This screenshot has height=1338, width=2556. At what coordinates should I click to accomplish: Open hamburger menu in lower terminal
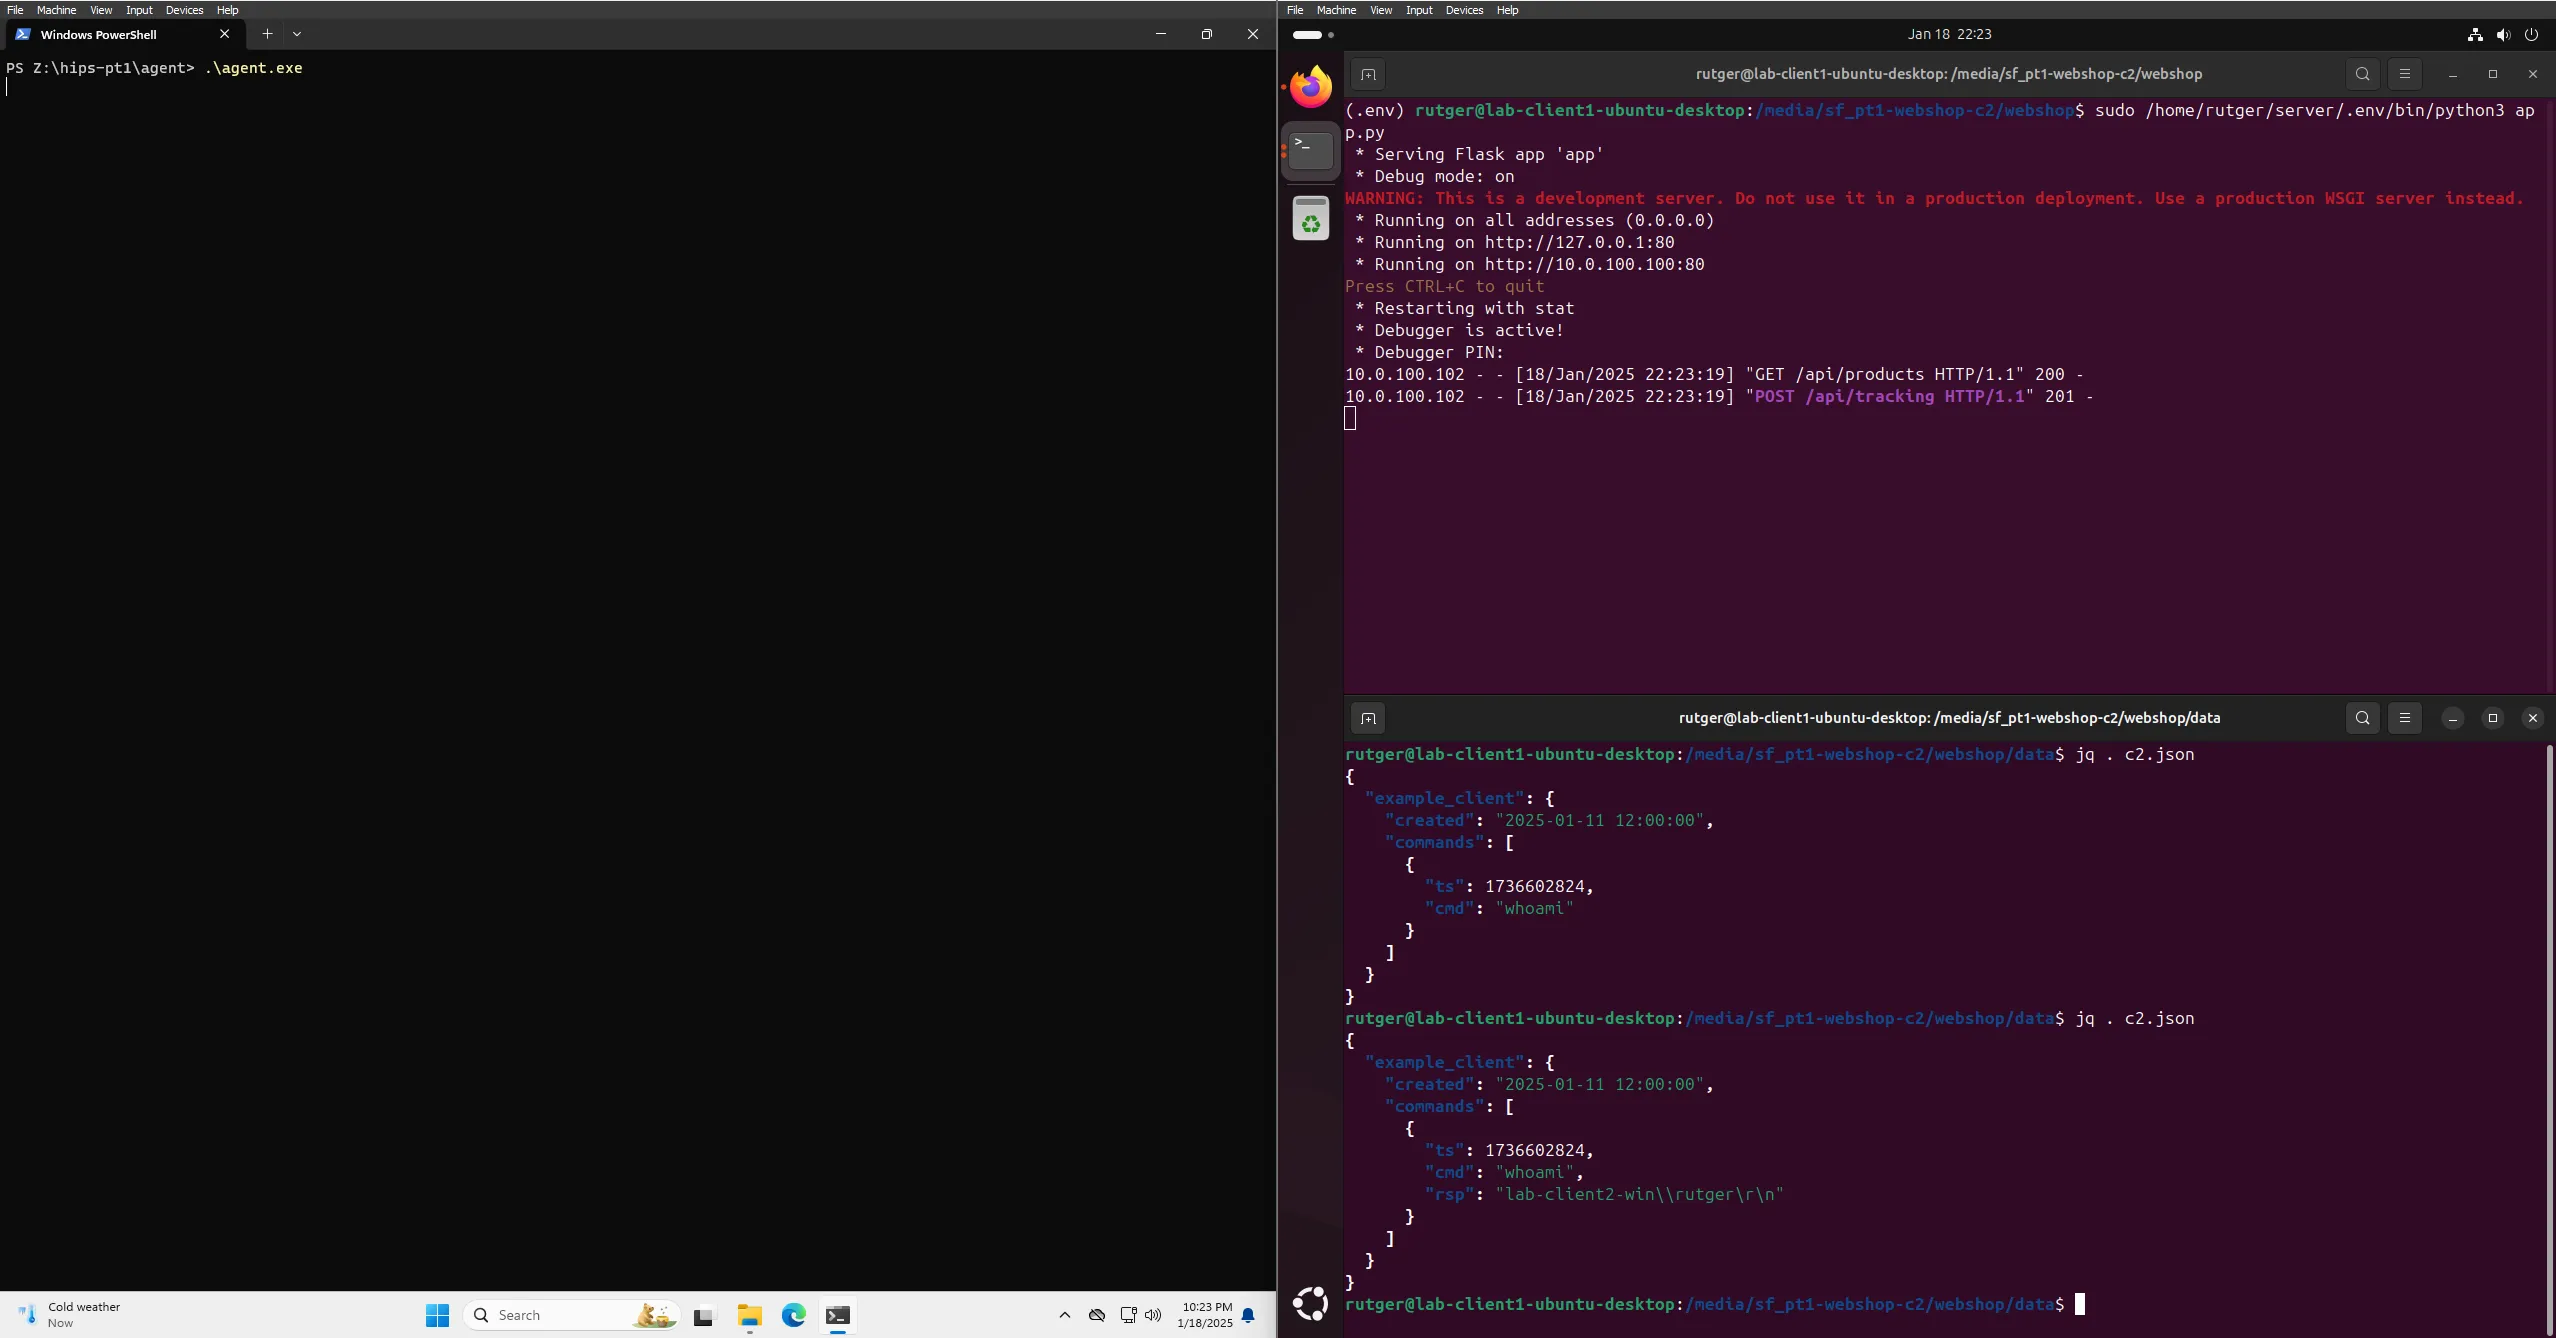coord(2405,718)
